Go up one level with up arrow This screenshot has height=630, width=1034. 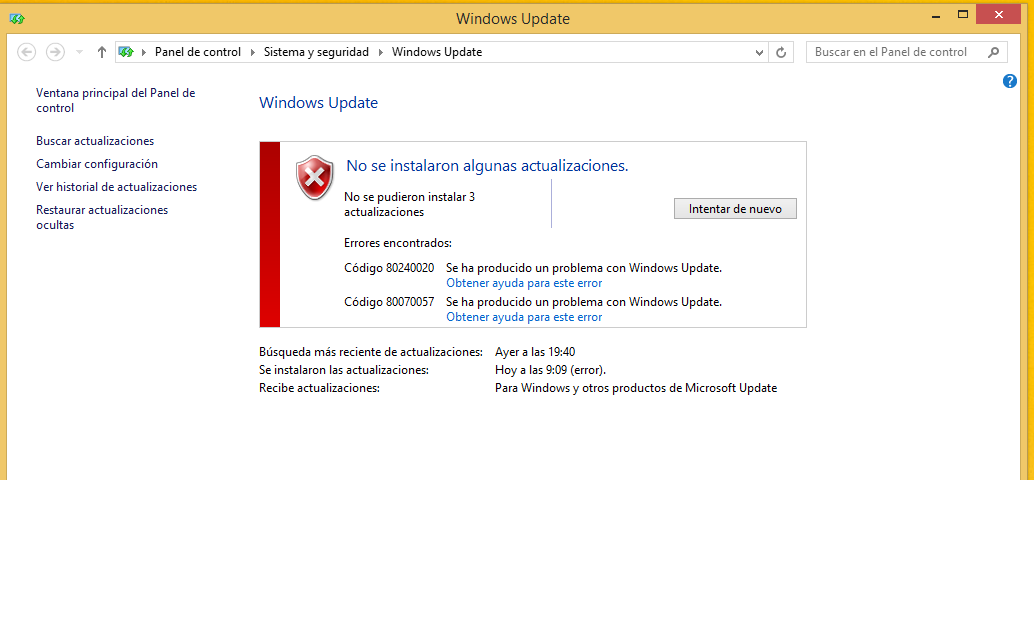[x=102, y=52]
